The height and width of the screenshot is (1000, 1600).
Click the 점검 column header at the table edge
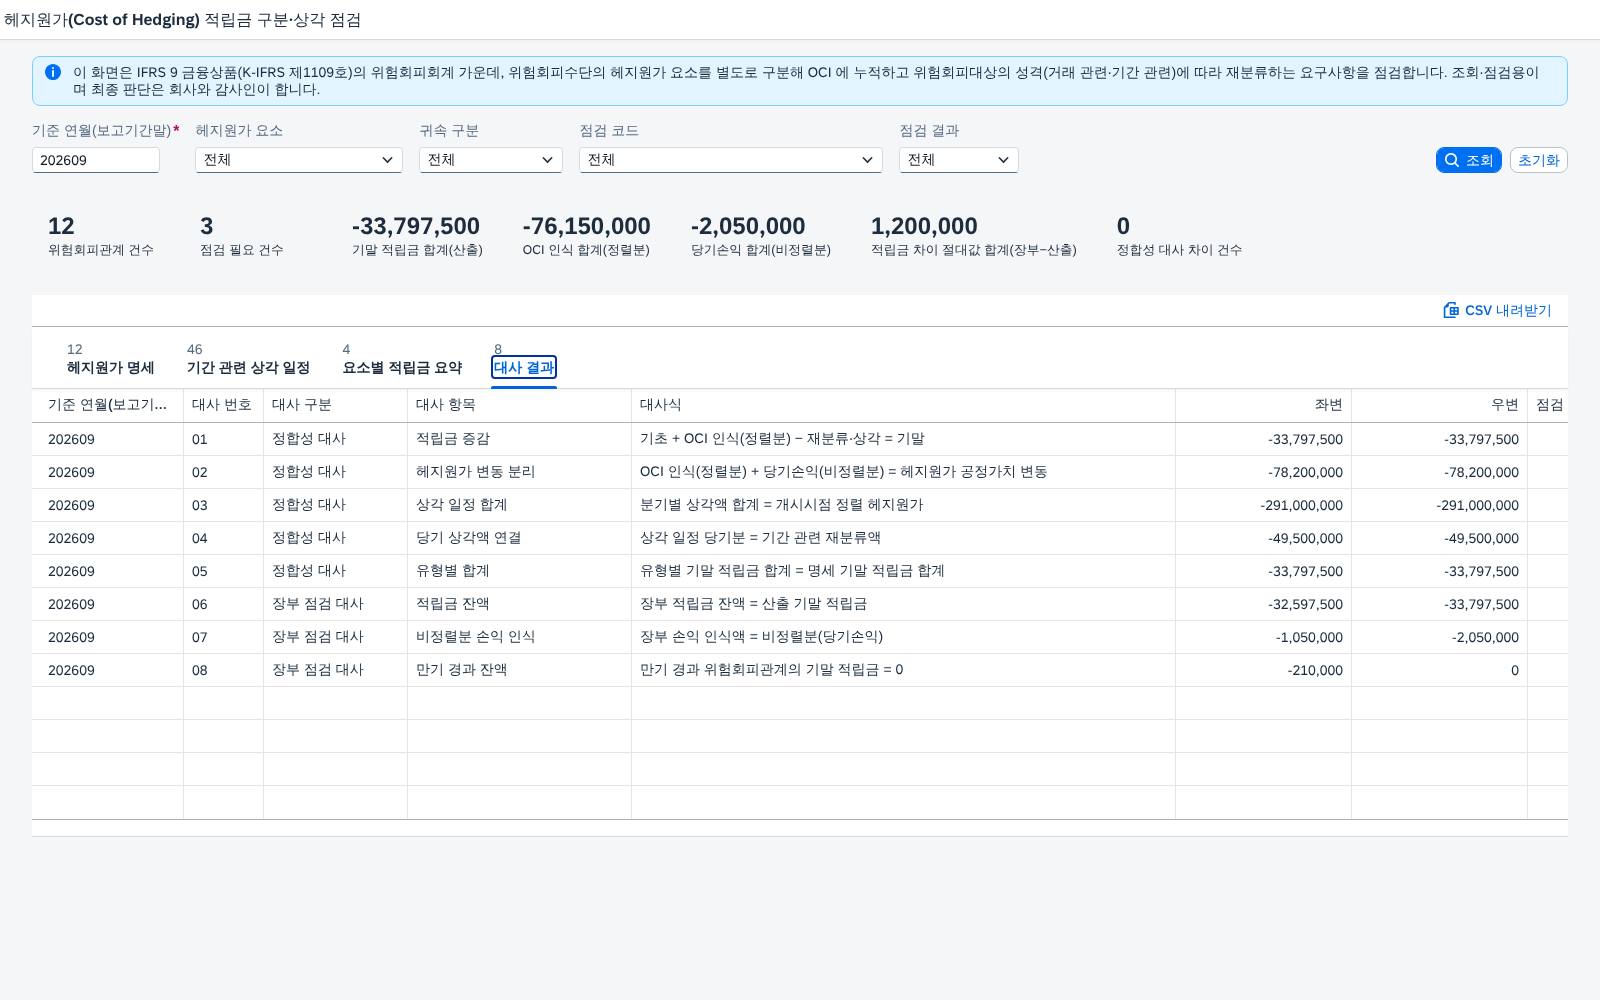pos(1548,405)
